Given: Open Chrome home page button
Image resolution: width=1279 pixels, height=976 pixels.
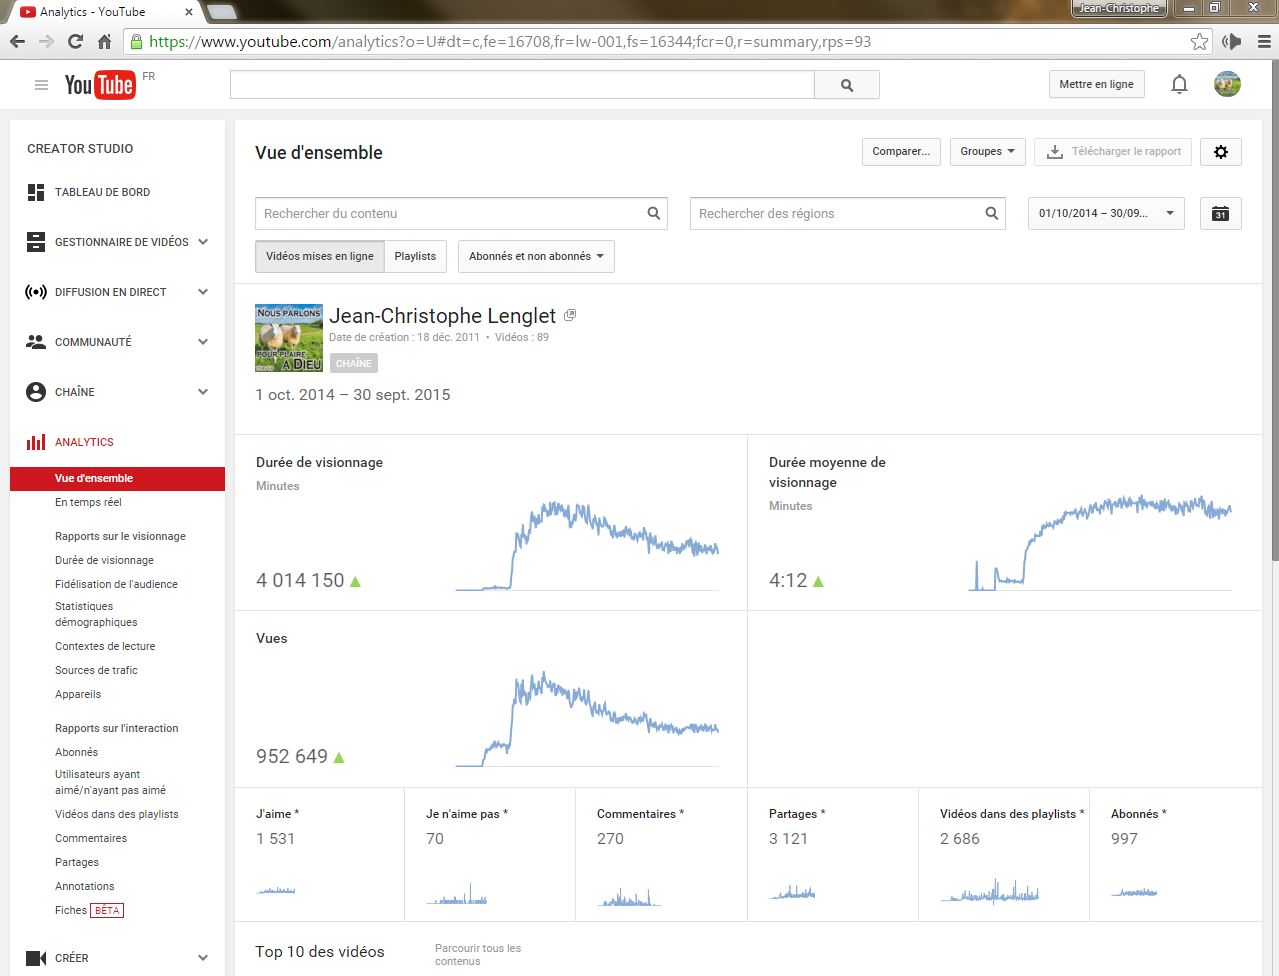Looking at the screenshot, I should pyautogui.click(x=104, y=42).
